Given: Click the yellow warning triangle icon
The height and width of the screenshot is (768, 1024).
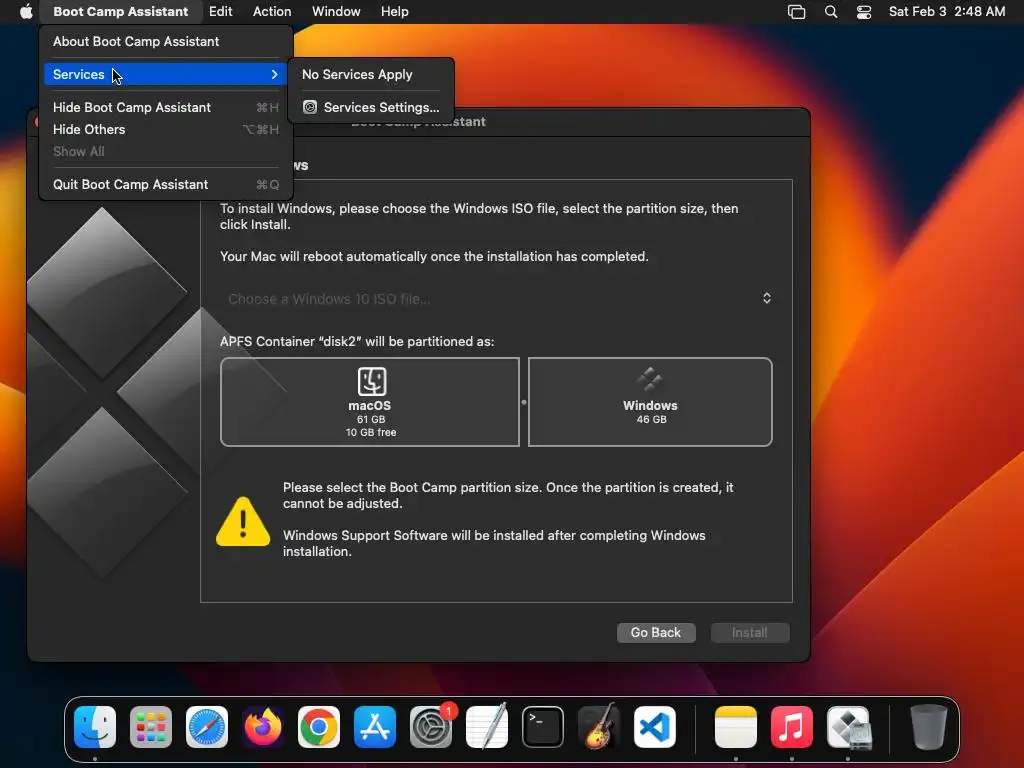Looking at the screenshot, I should coord(243,522).
